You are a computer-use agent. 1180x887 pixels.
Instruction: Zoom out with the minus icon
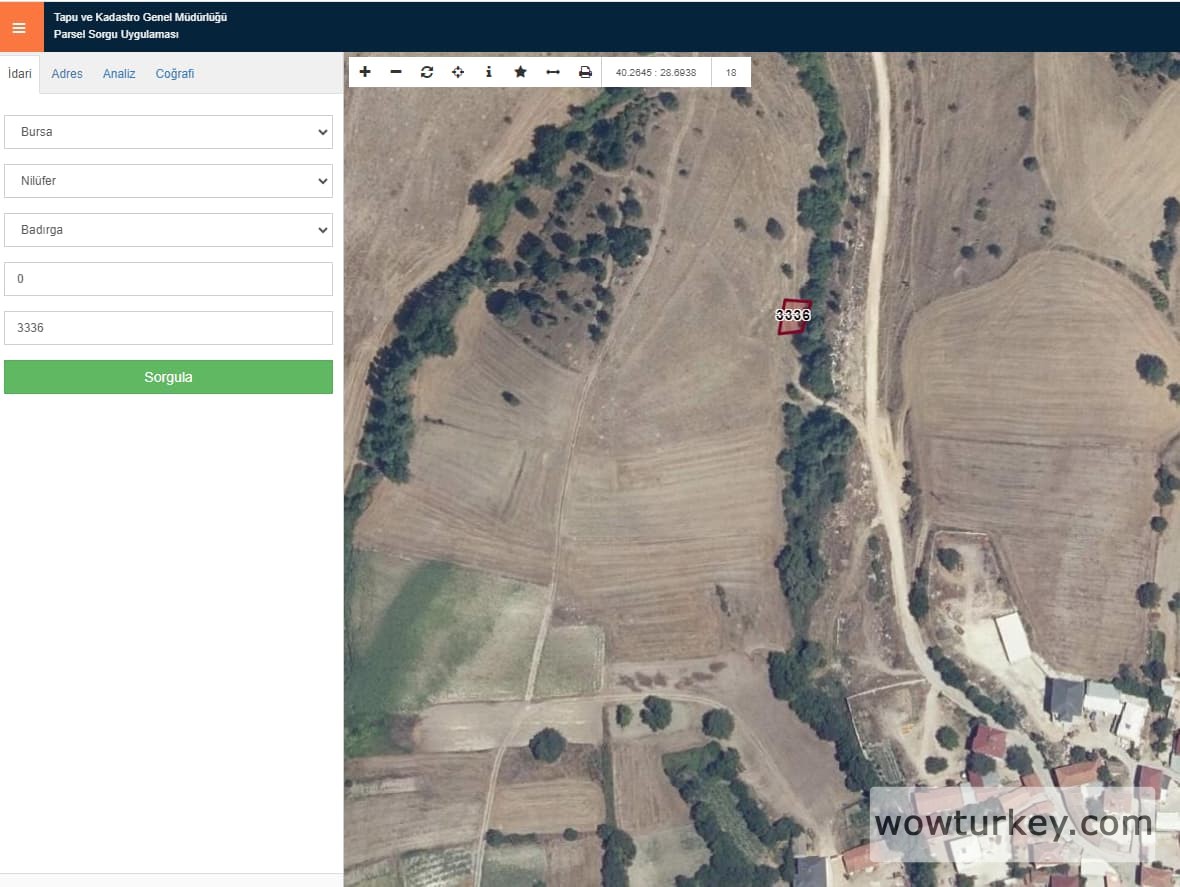(x=396, y=72)
